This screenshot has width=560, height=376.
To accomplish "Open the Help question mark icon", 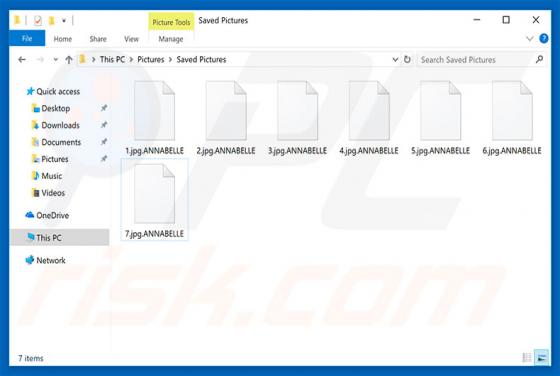I will pos(544,39).
